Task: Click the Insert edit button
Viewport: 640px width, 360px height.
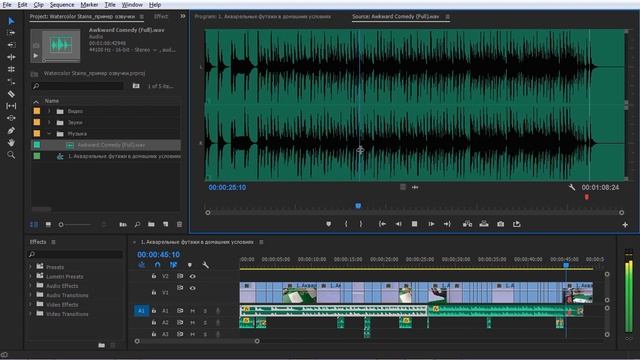Action: click(467, 224)
